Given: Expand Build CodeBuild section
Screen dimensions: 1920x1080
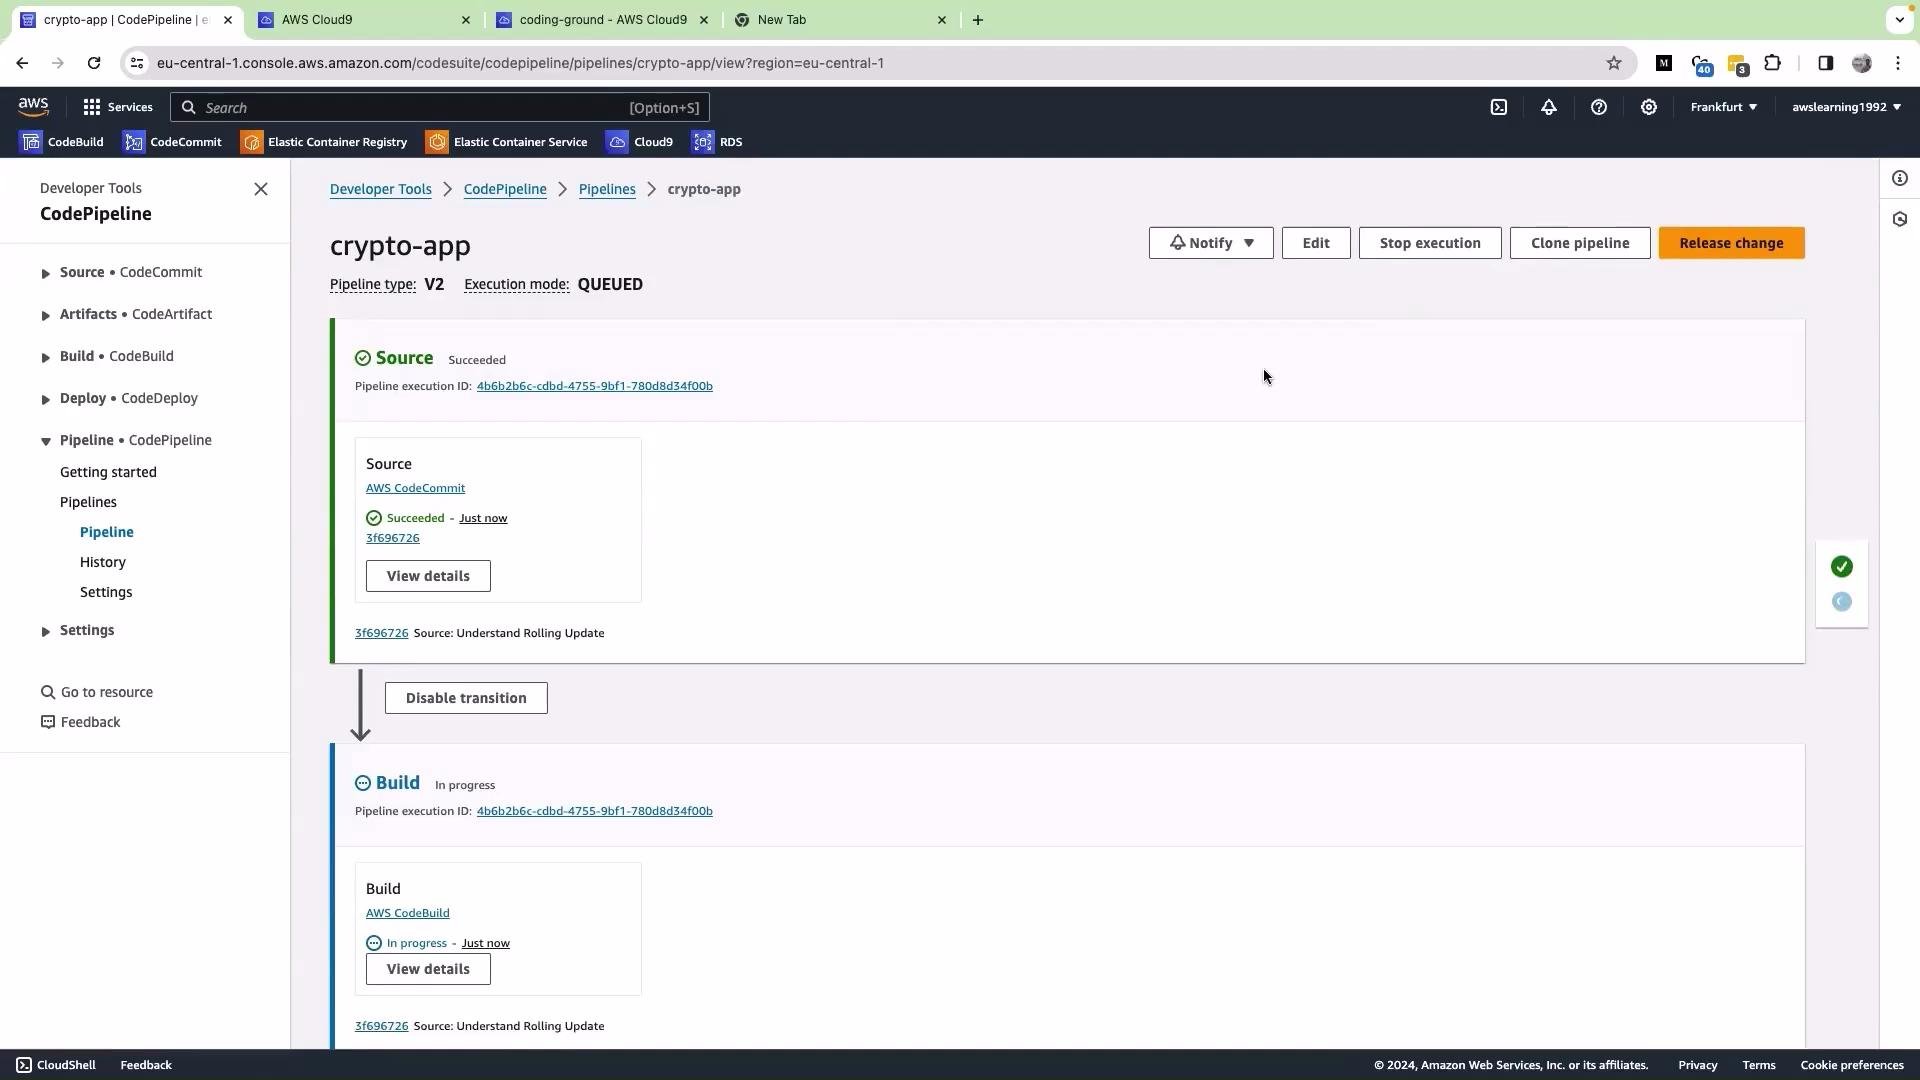Looking at the screenshot, I should click(x=107, y=356).
